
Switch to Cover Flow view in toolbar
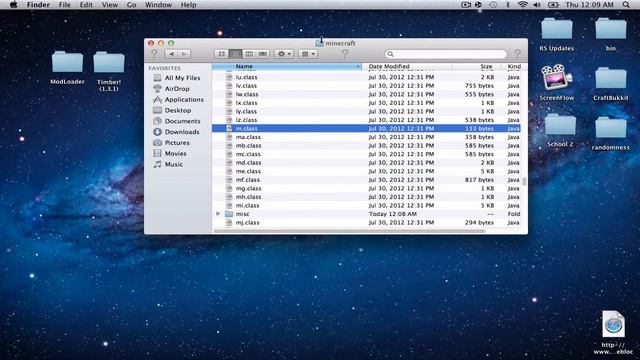coord(262,54)
